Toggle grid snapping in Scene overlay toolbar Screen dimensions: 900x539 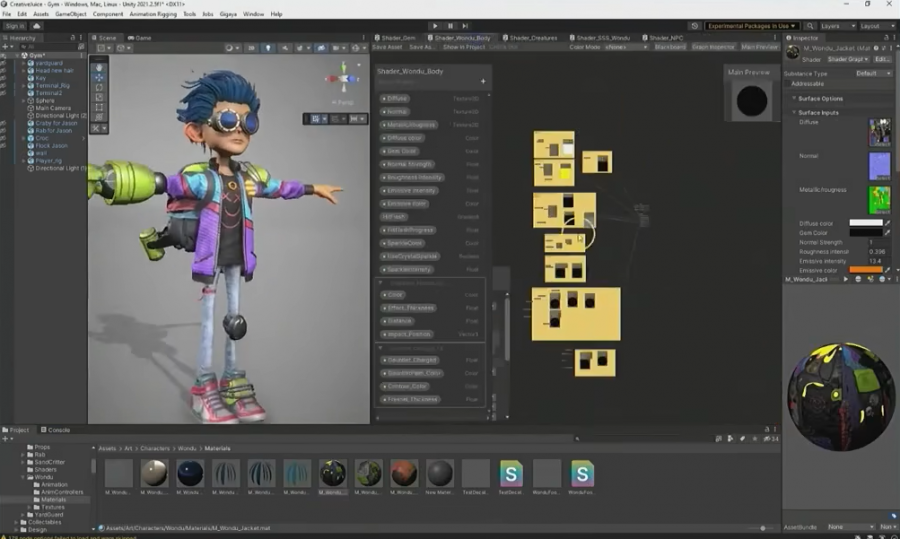coord(317,119)
